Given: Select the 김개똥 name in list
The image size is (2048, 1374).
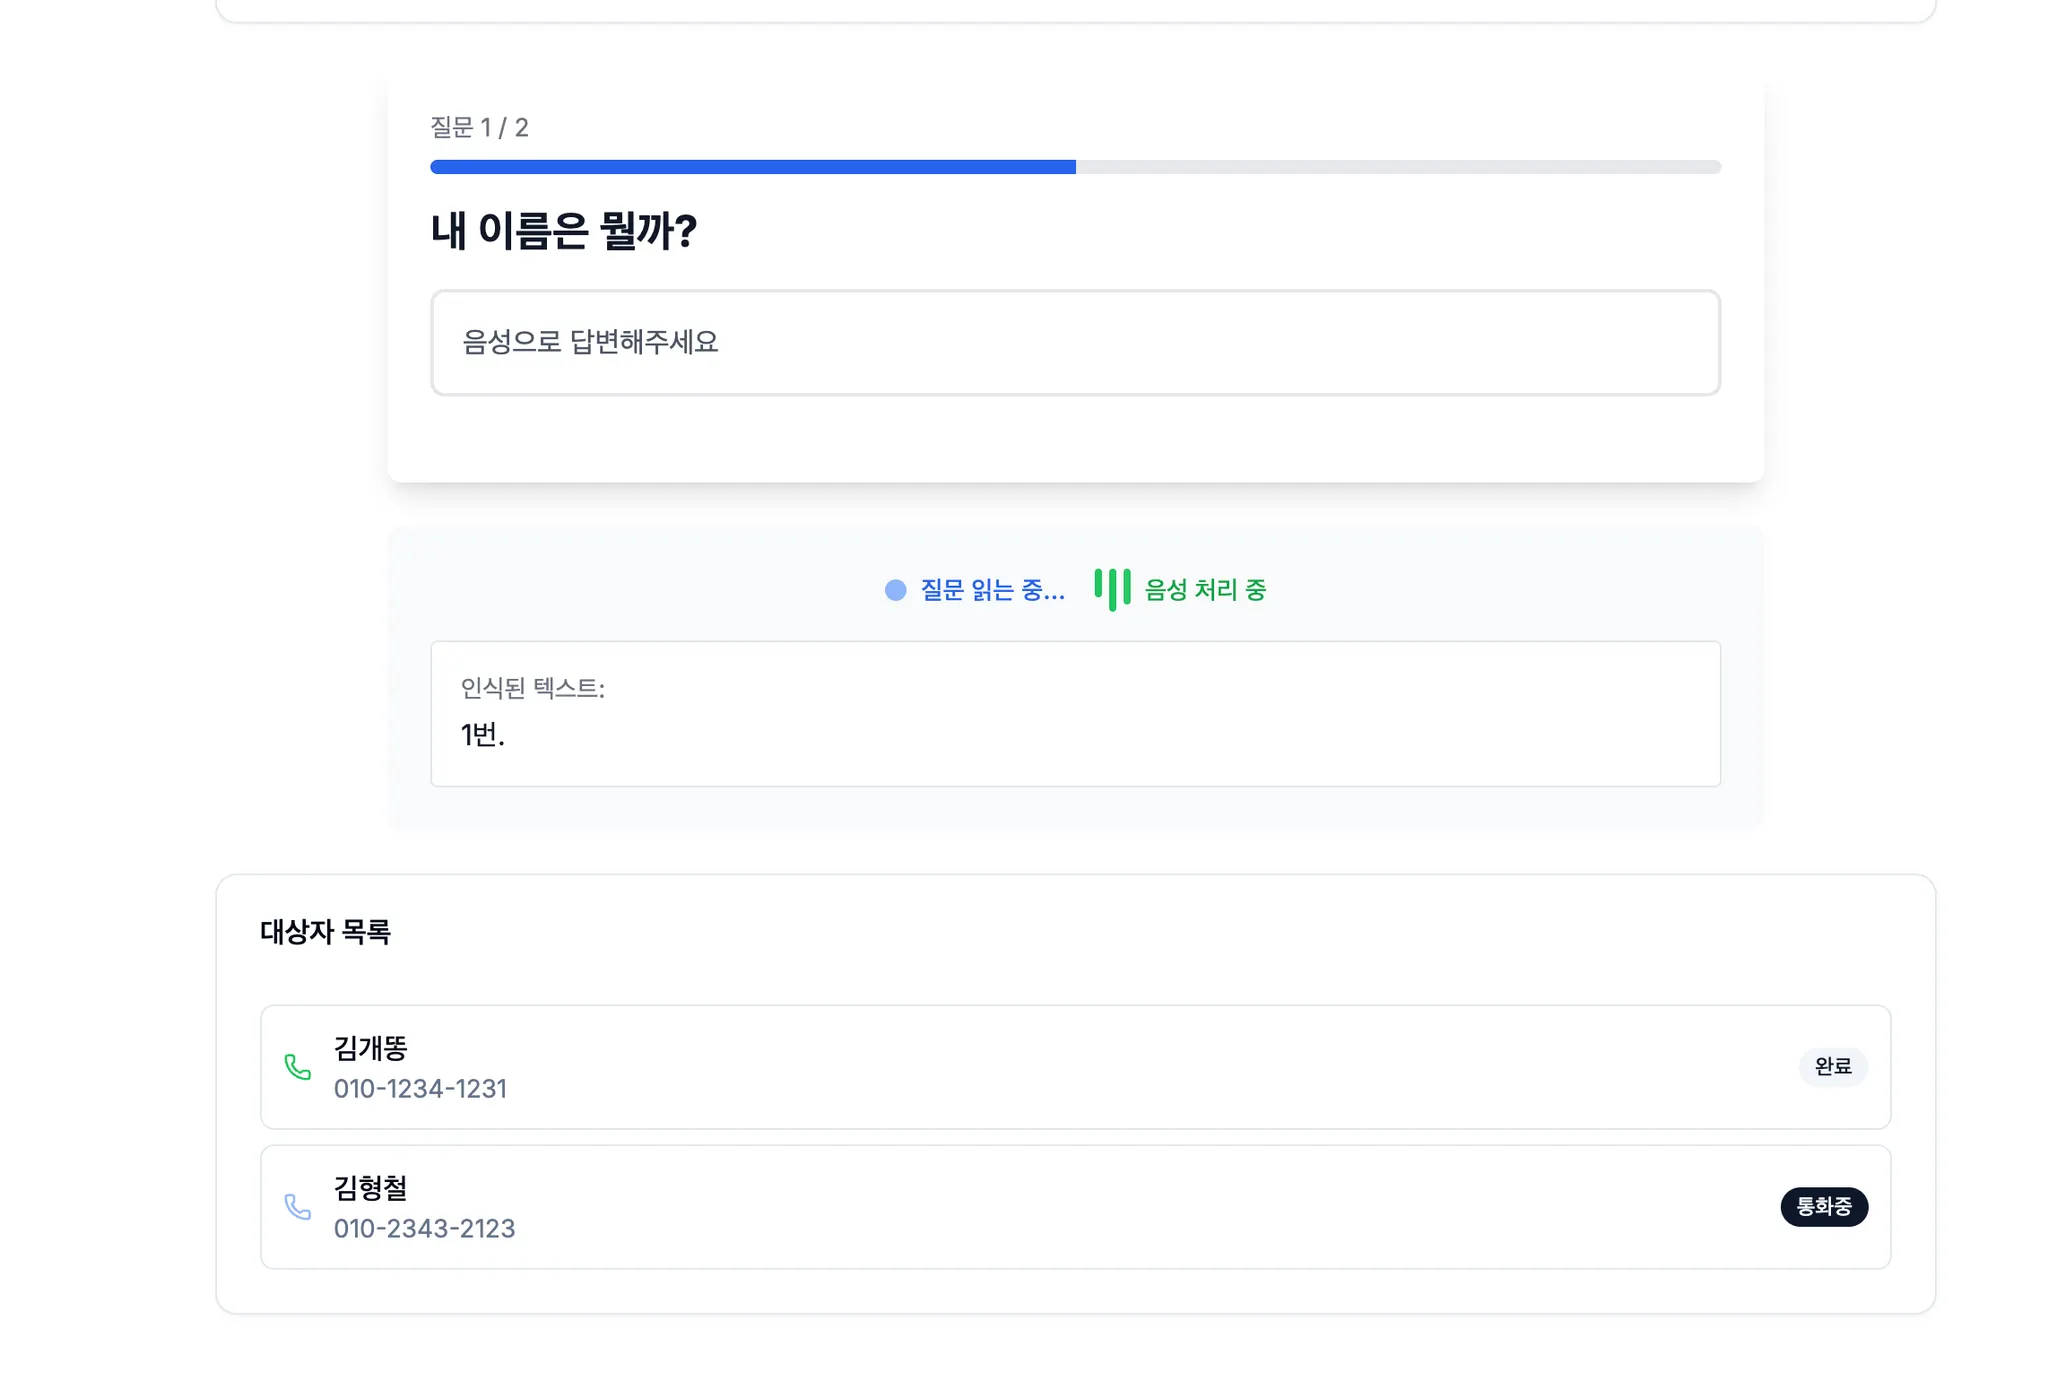Looking at the screenshot, I should tap(371, 1048).
